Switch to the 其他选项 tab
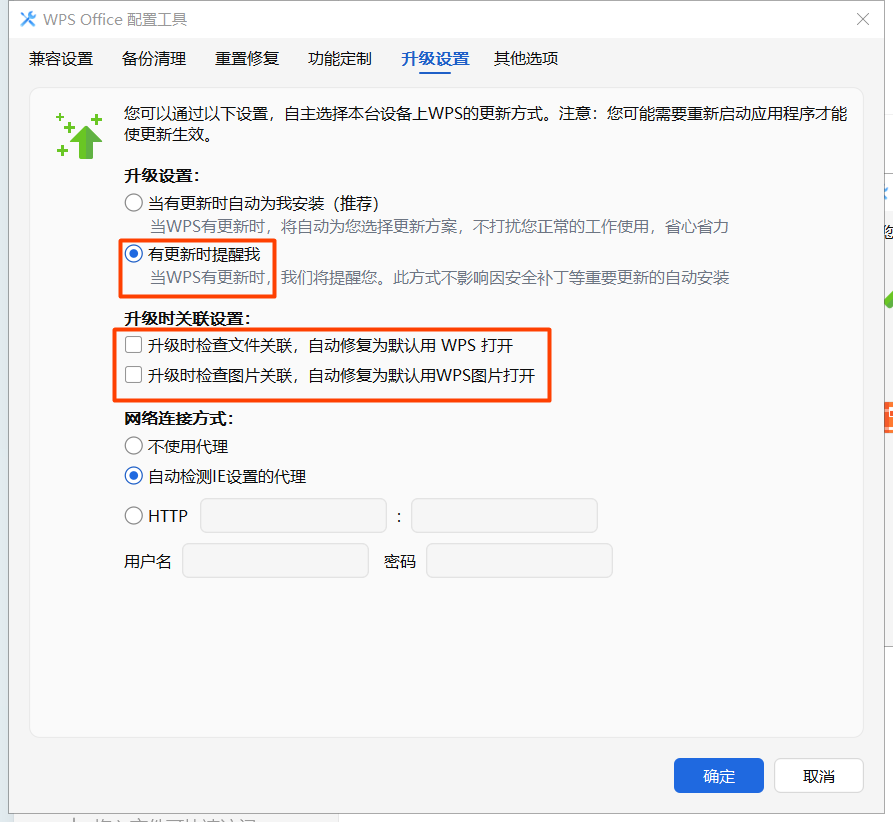Screen dimensions: 893x822 click(525, 59)
